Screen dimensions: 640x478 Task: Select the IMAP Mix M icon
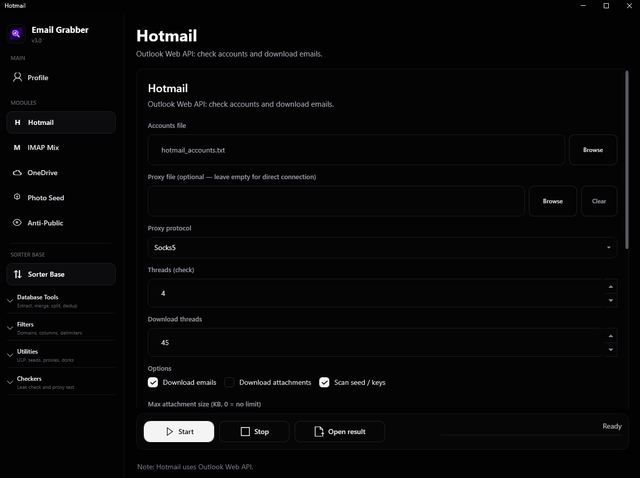click(x=17, y=147)
